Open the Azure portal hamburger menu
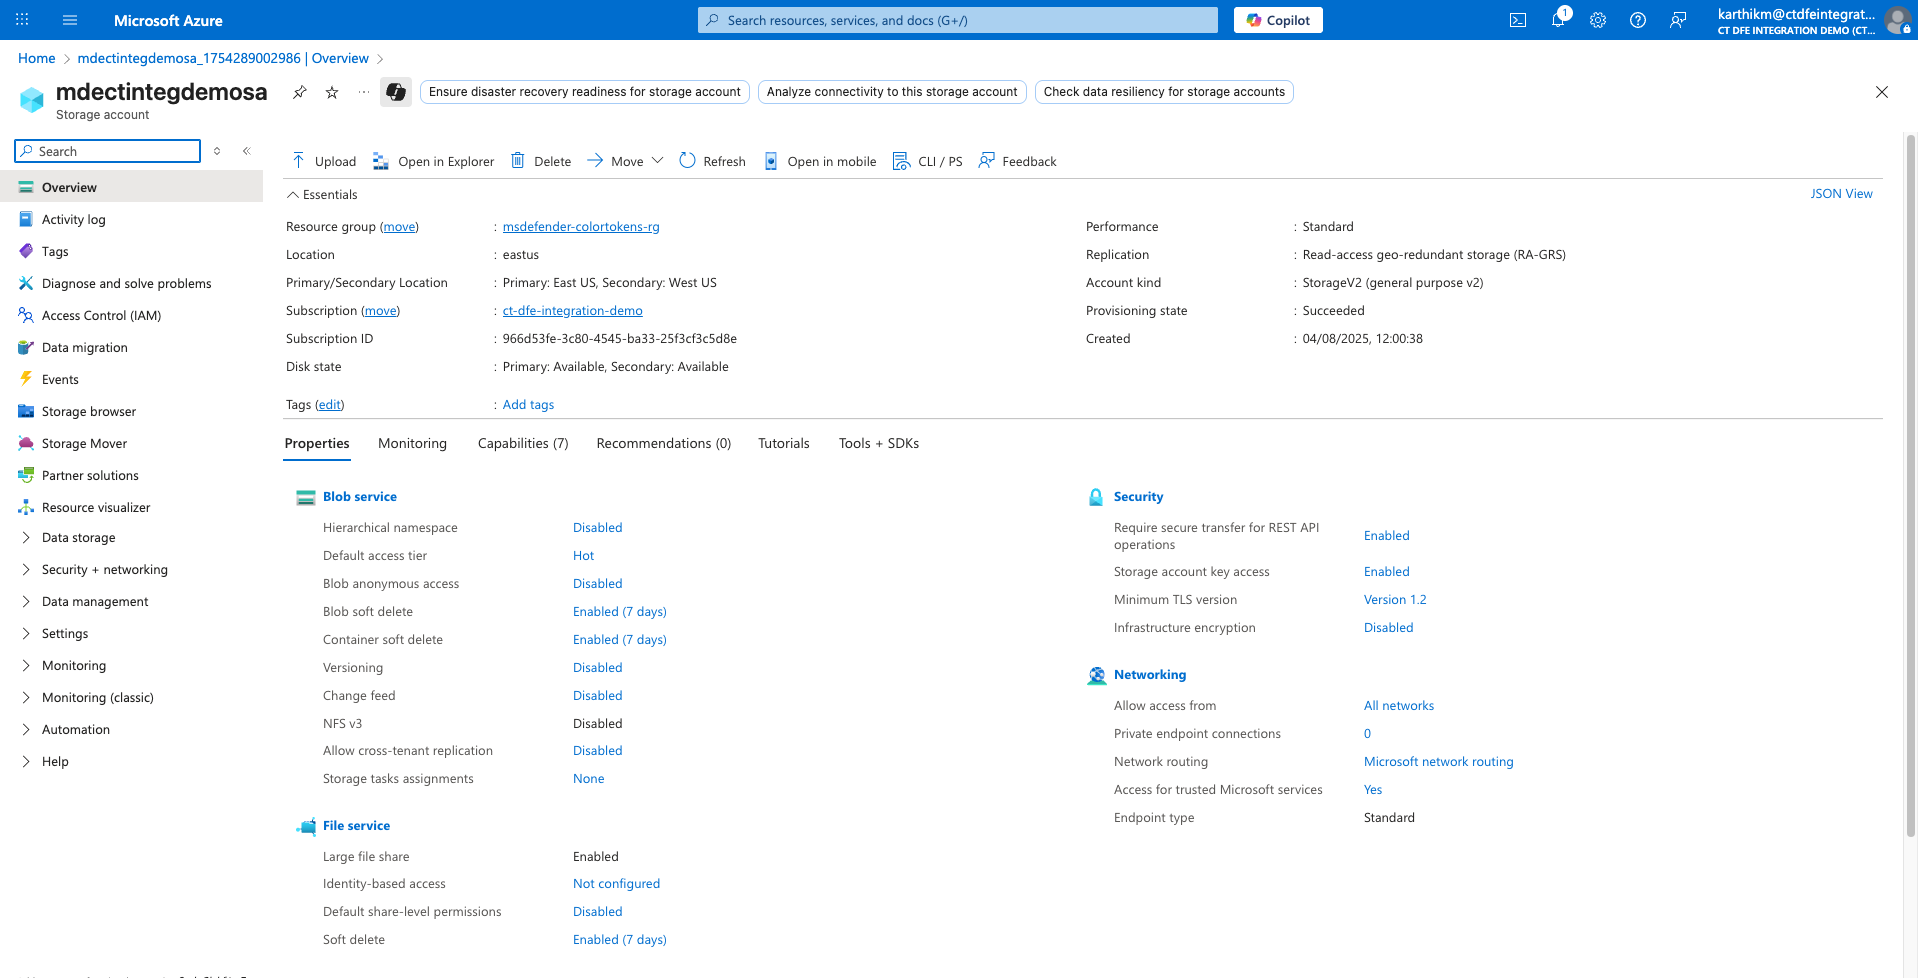The height and width of the screenshot is (978, 1918). point(70,20)
